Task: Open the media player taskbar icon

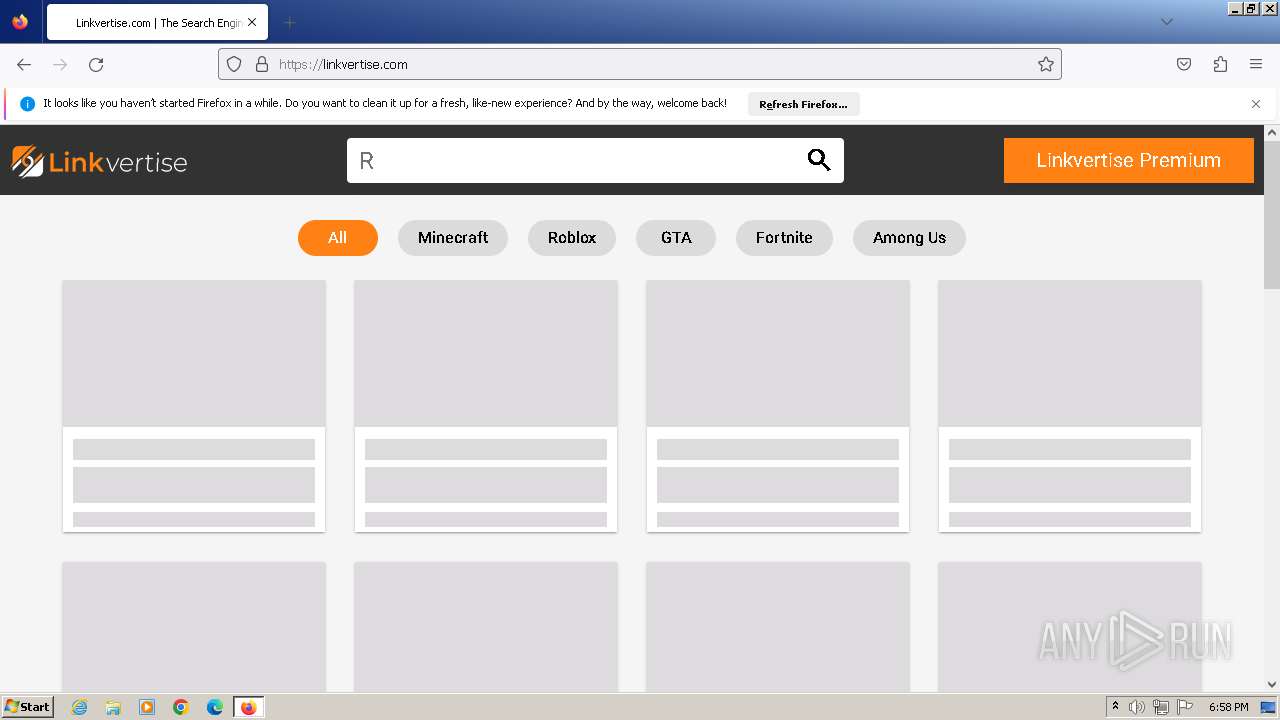Action: pyautogui.click(x=147, y=707)
